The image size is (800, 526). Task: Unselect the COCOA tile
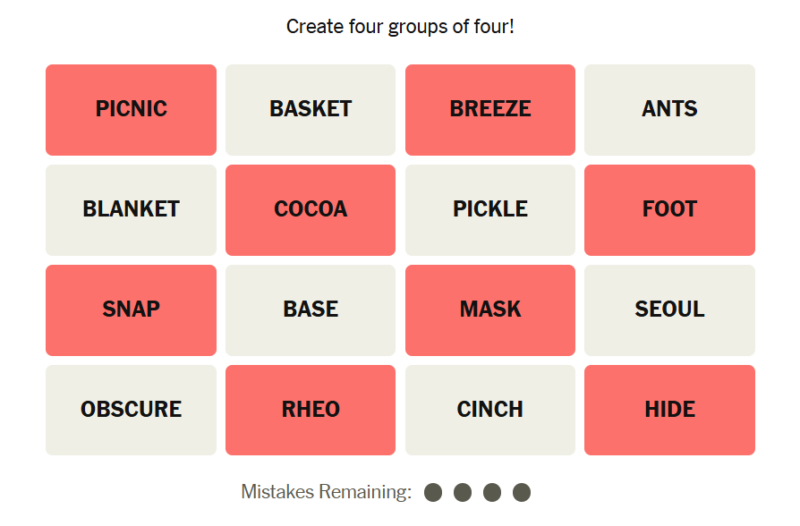tap(310, 210)
